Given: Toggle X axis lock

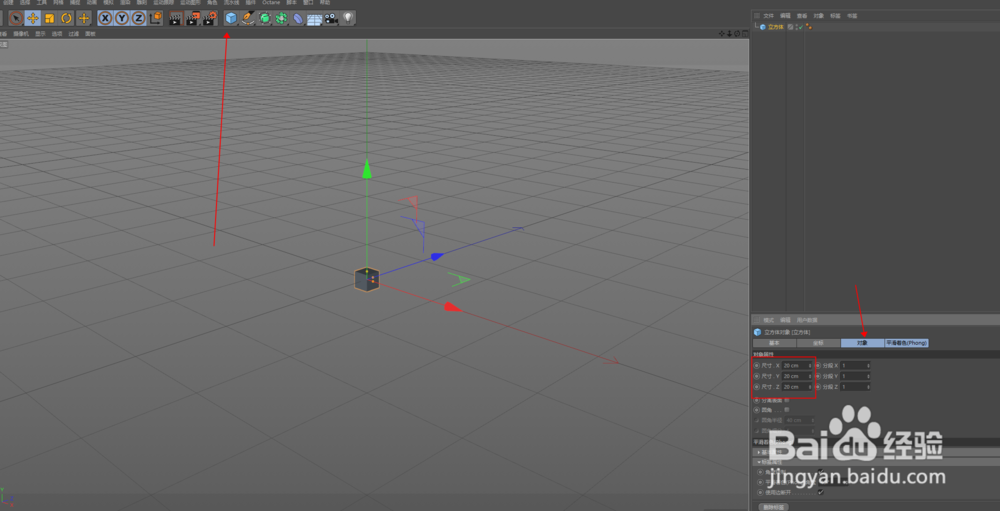Looking at the screenshot, I should [105, 18].
